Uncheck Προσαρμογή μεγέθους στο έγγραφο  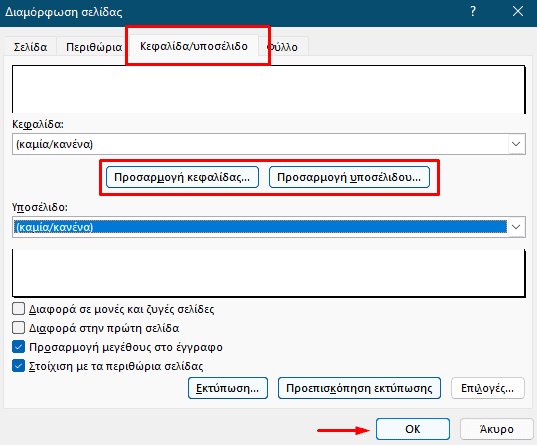(18, 347)
